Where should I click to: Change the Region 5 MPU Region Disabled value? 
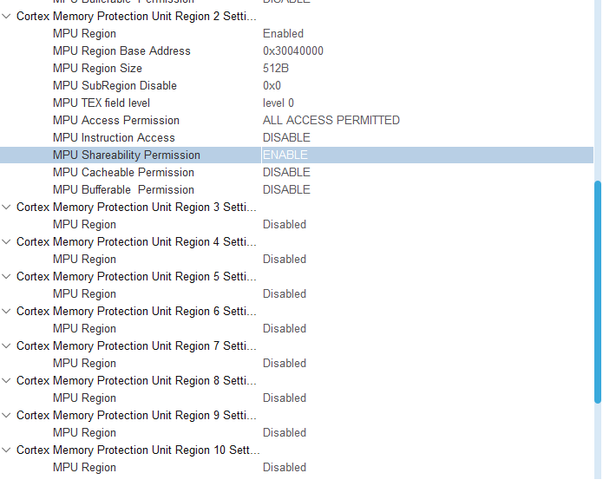(284, 294)
